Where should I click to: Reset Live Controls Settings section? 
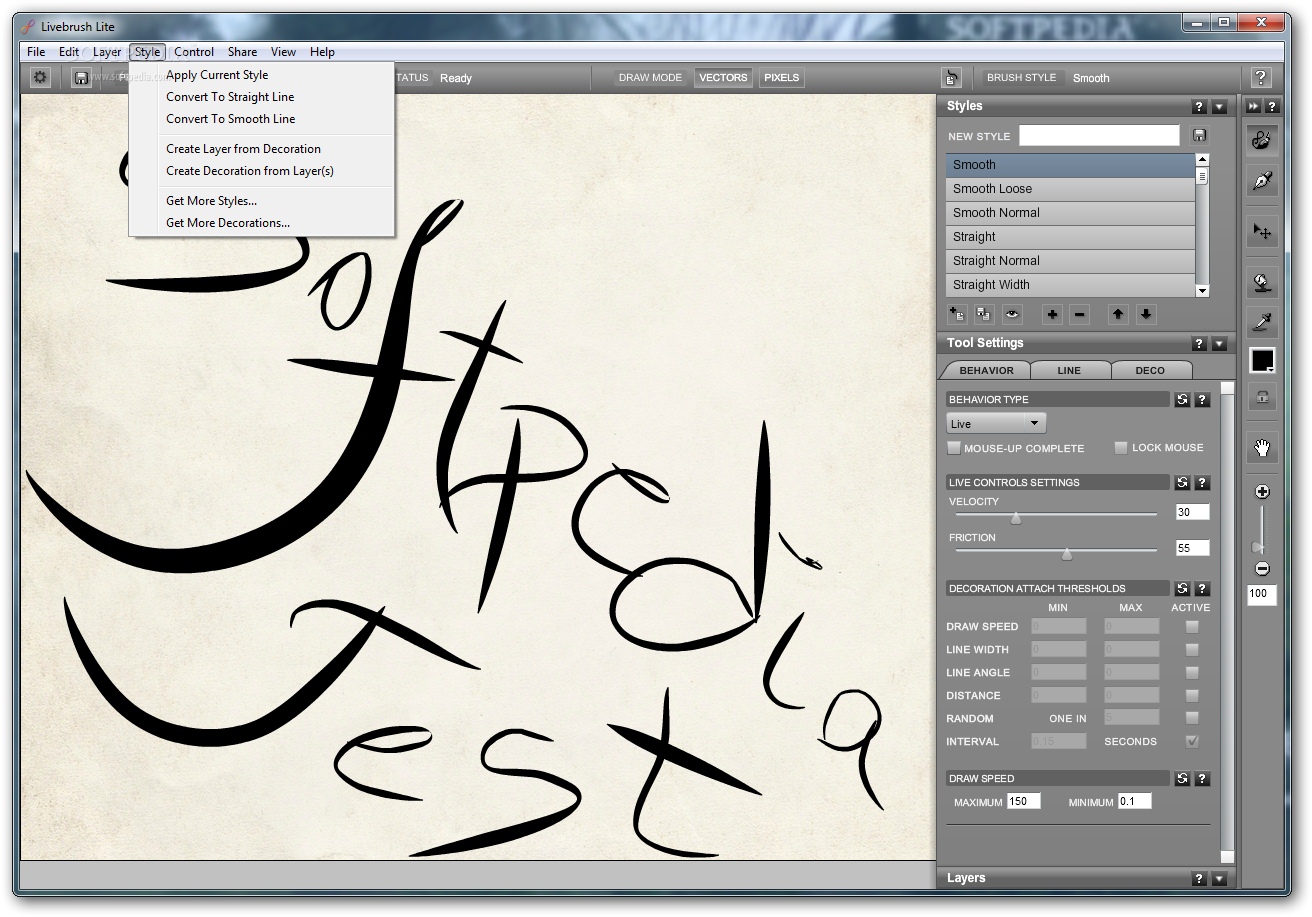[1182, 483]
